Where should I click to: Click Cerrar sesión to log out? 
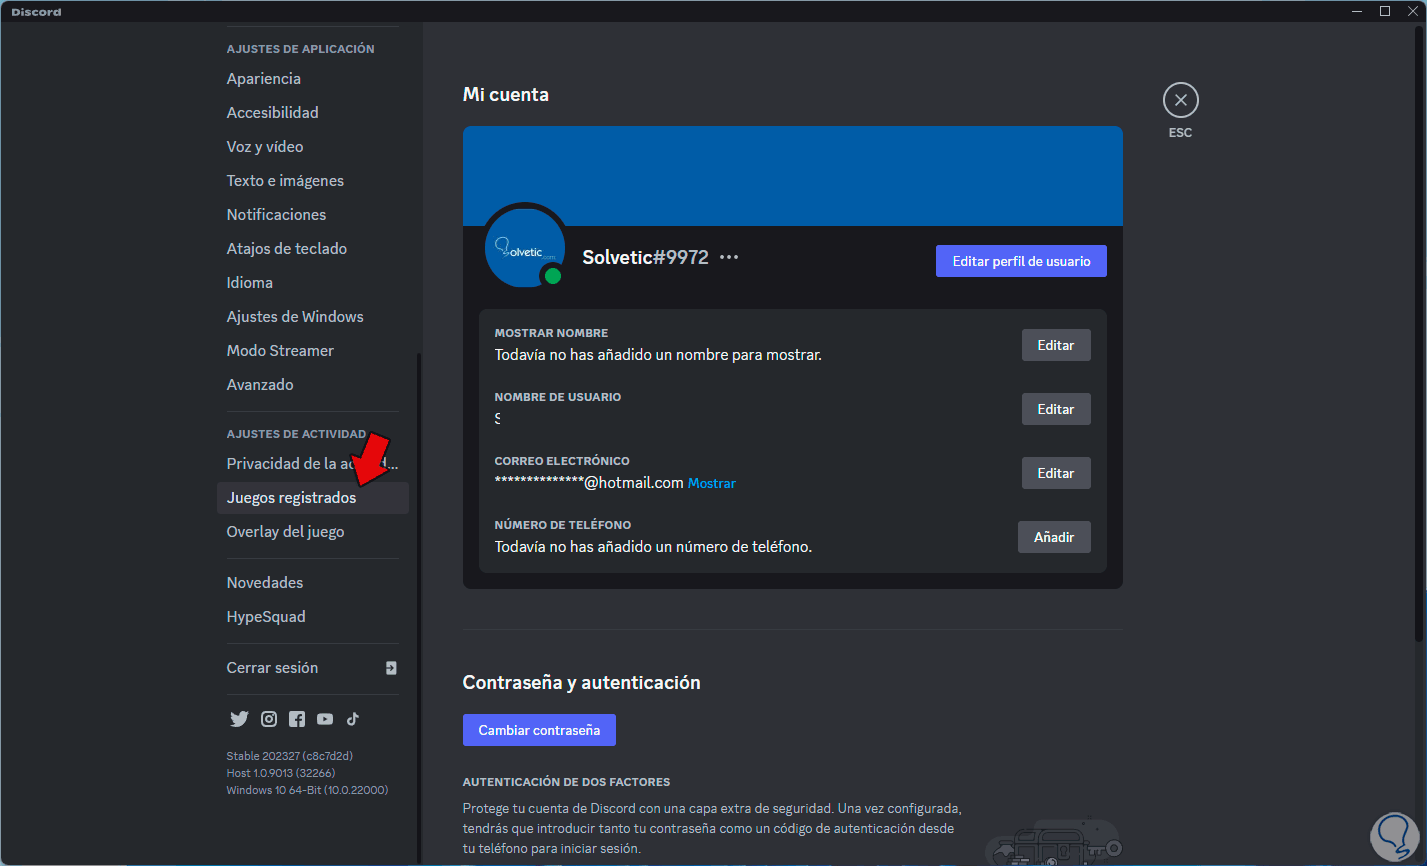313,668
